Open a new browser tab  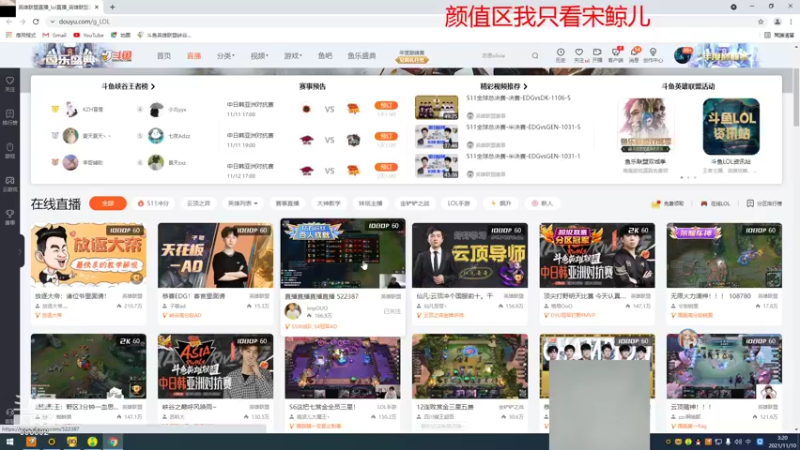click(x=112, y=7)
